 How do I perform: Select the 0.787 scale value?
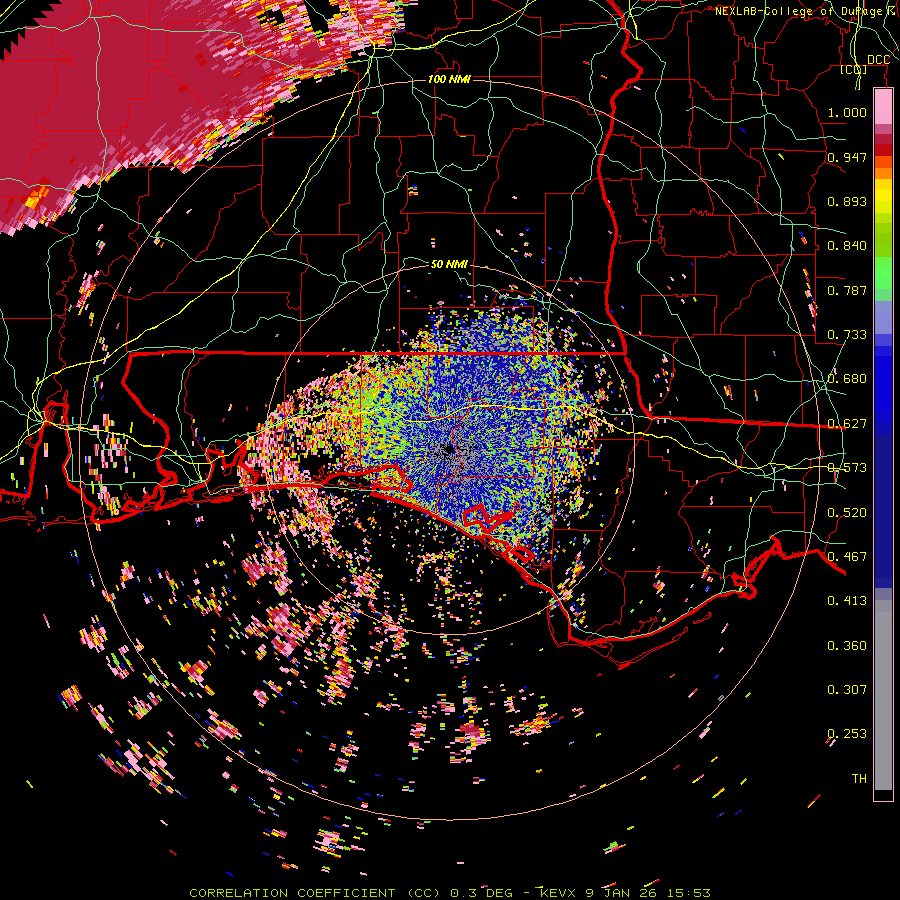pos(847,290)
